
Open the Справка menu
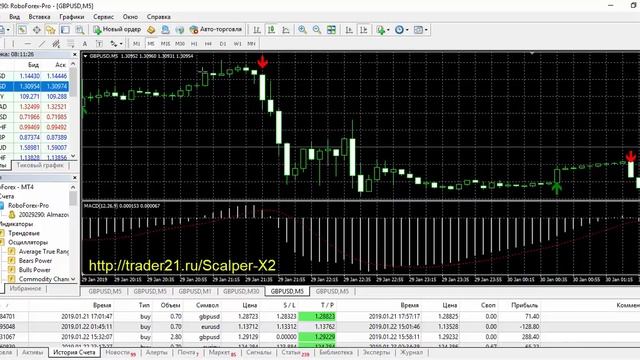coord(158,17)
